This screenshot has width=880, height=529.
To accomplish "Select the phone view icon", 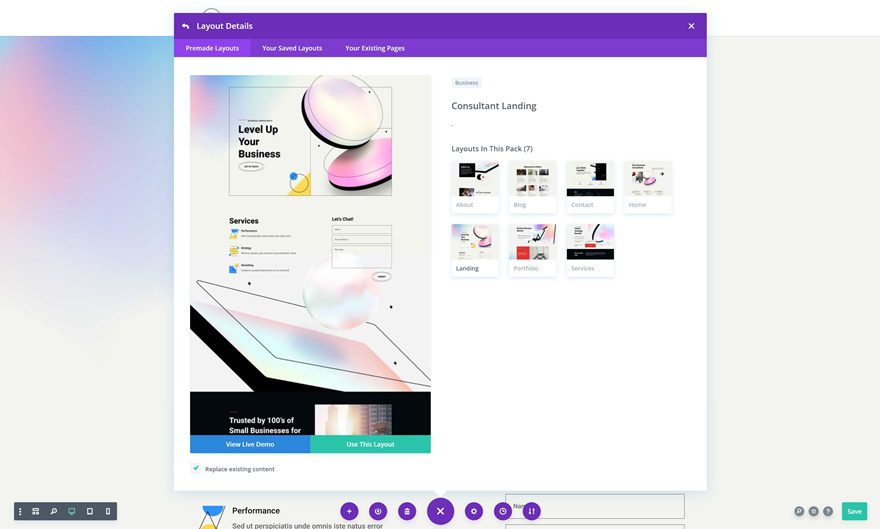I will (108, 512).
